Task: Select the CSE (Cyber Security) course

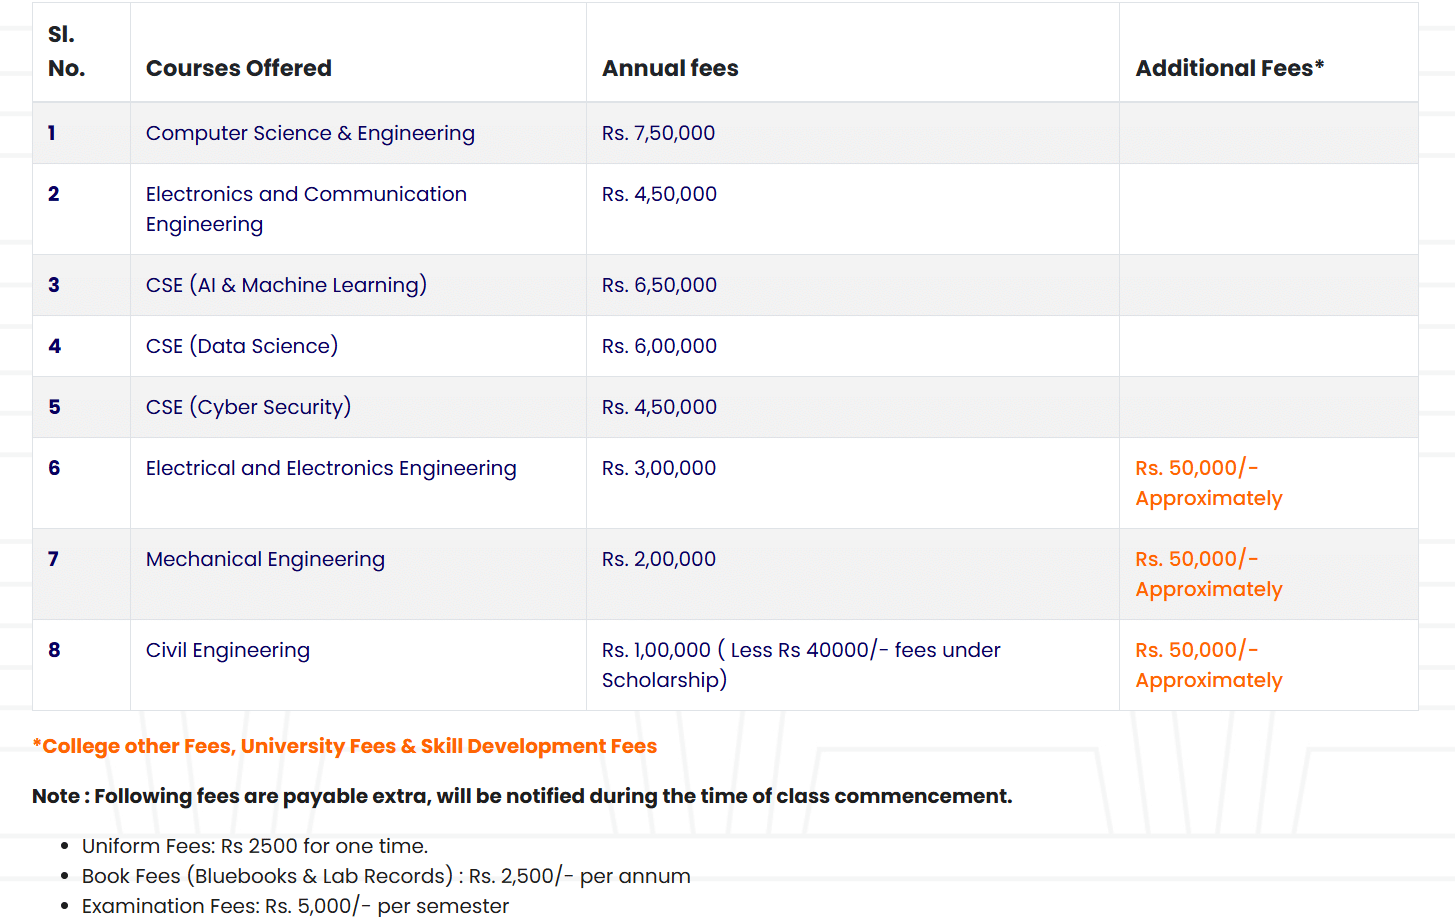Action: coord(248,407)
